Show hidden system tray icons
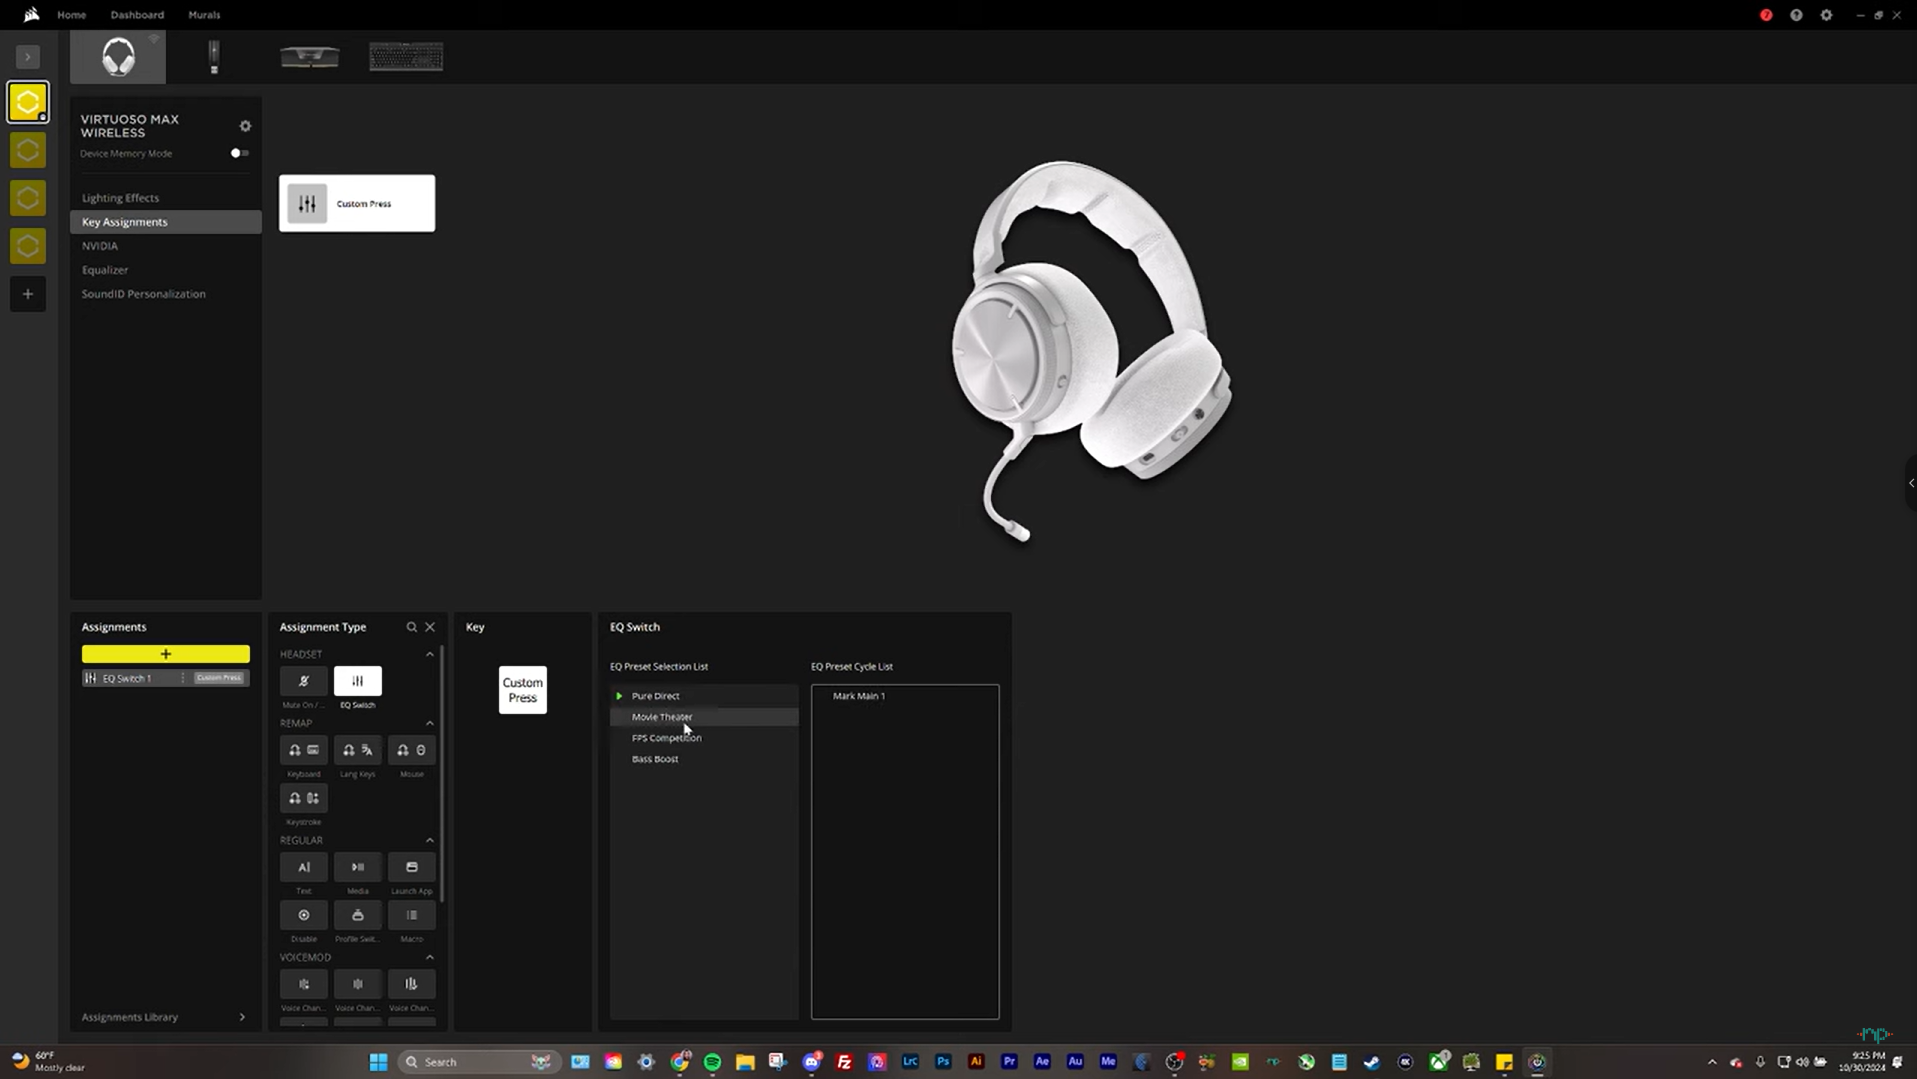 click(1712, 1062)
